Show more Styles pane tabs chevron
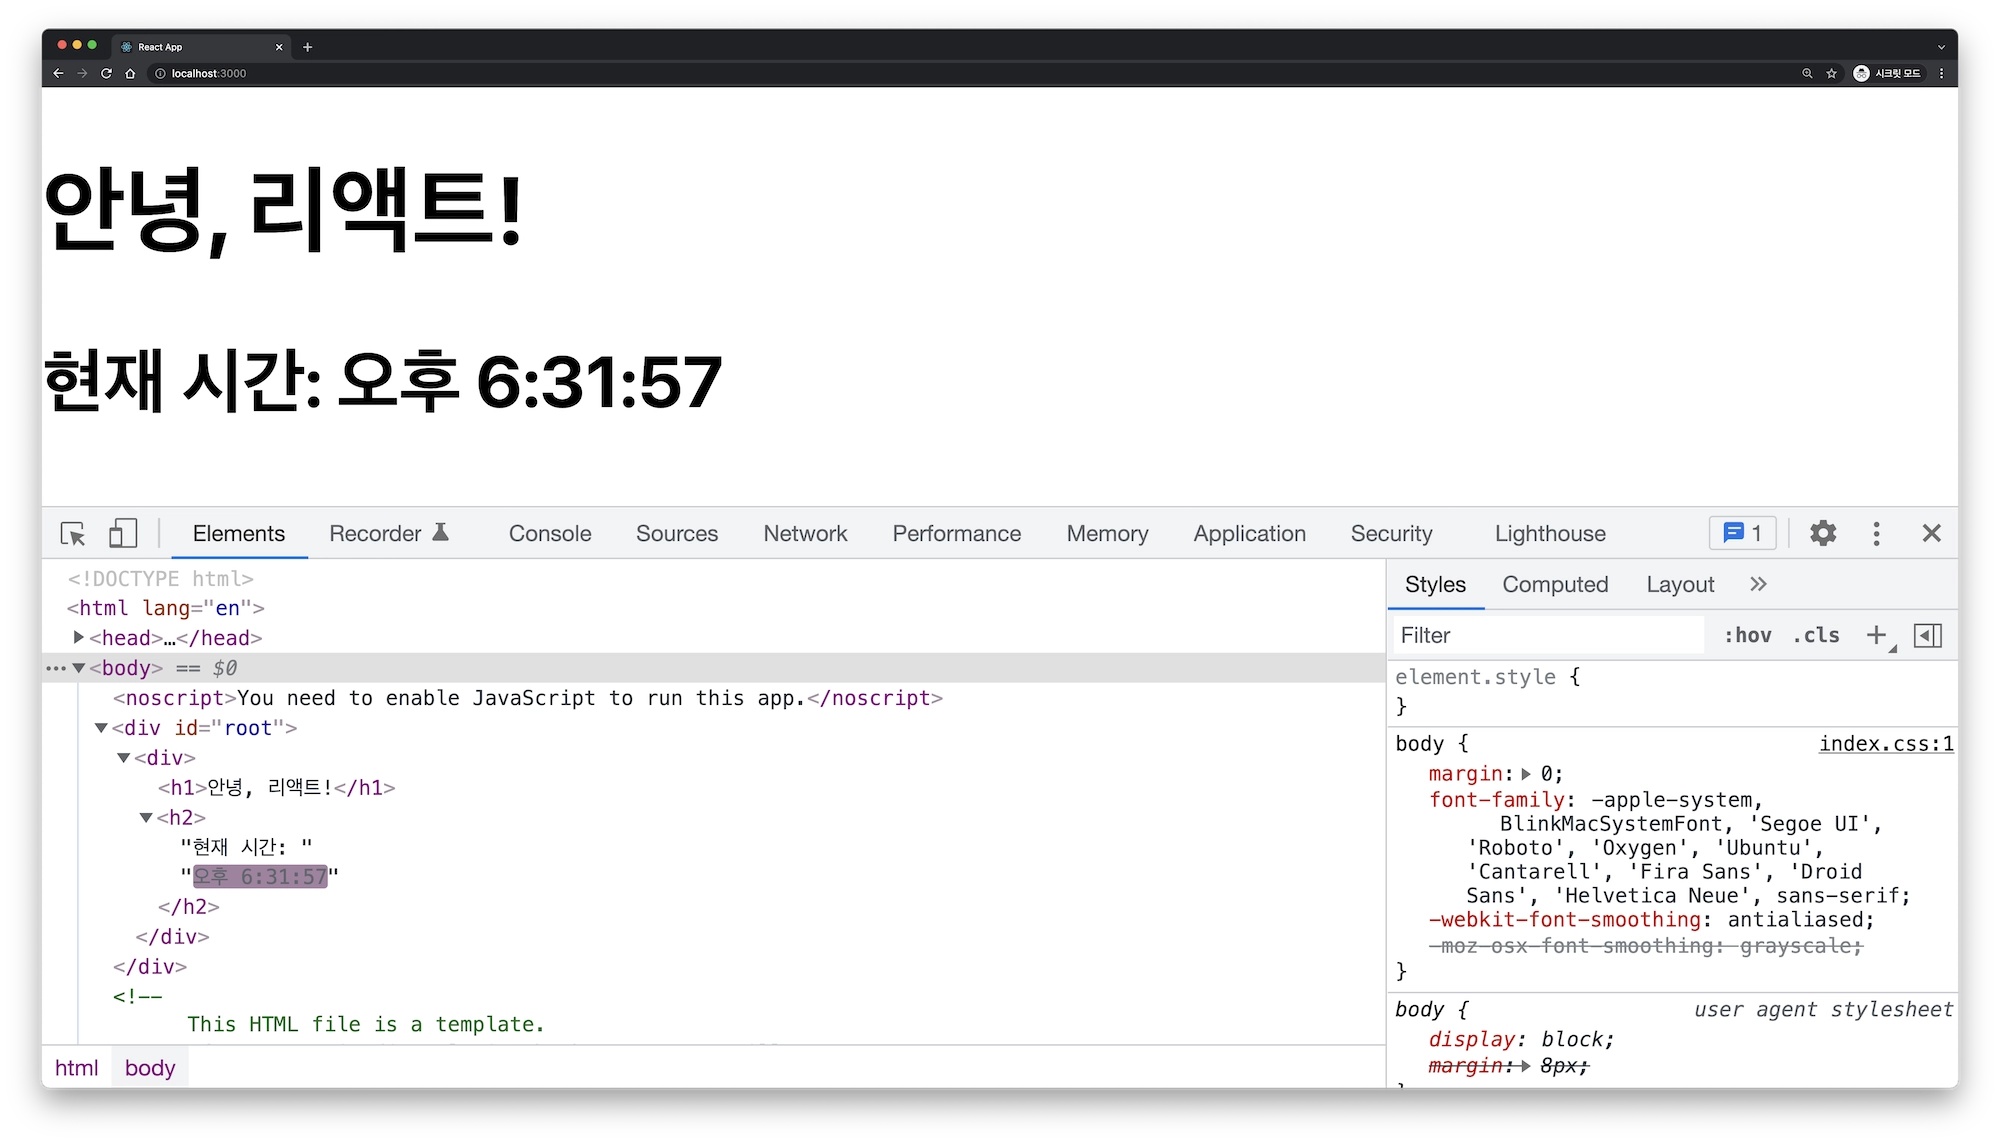The image size is (2000, 1143). [x=1758, y=584]
